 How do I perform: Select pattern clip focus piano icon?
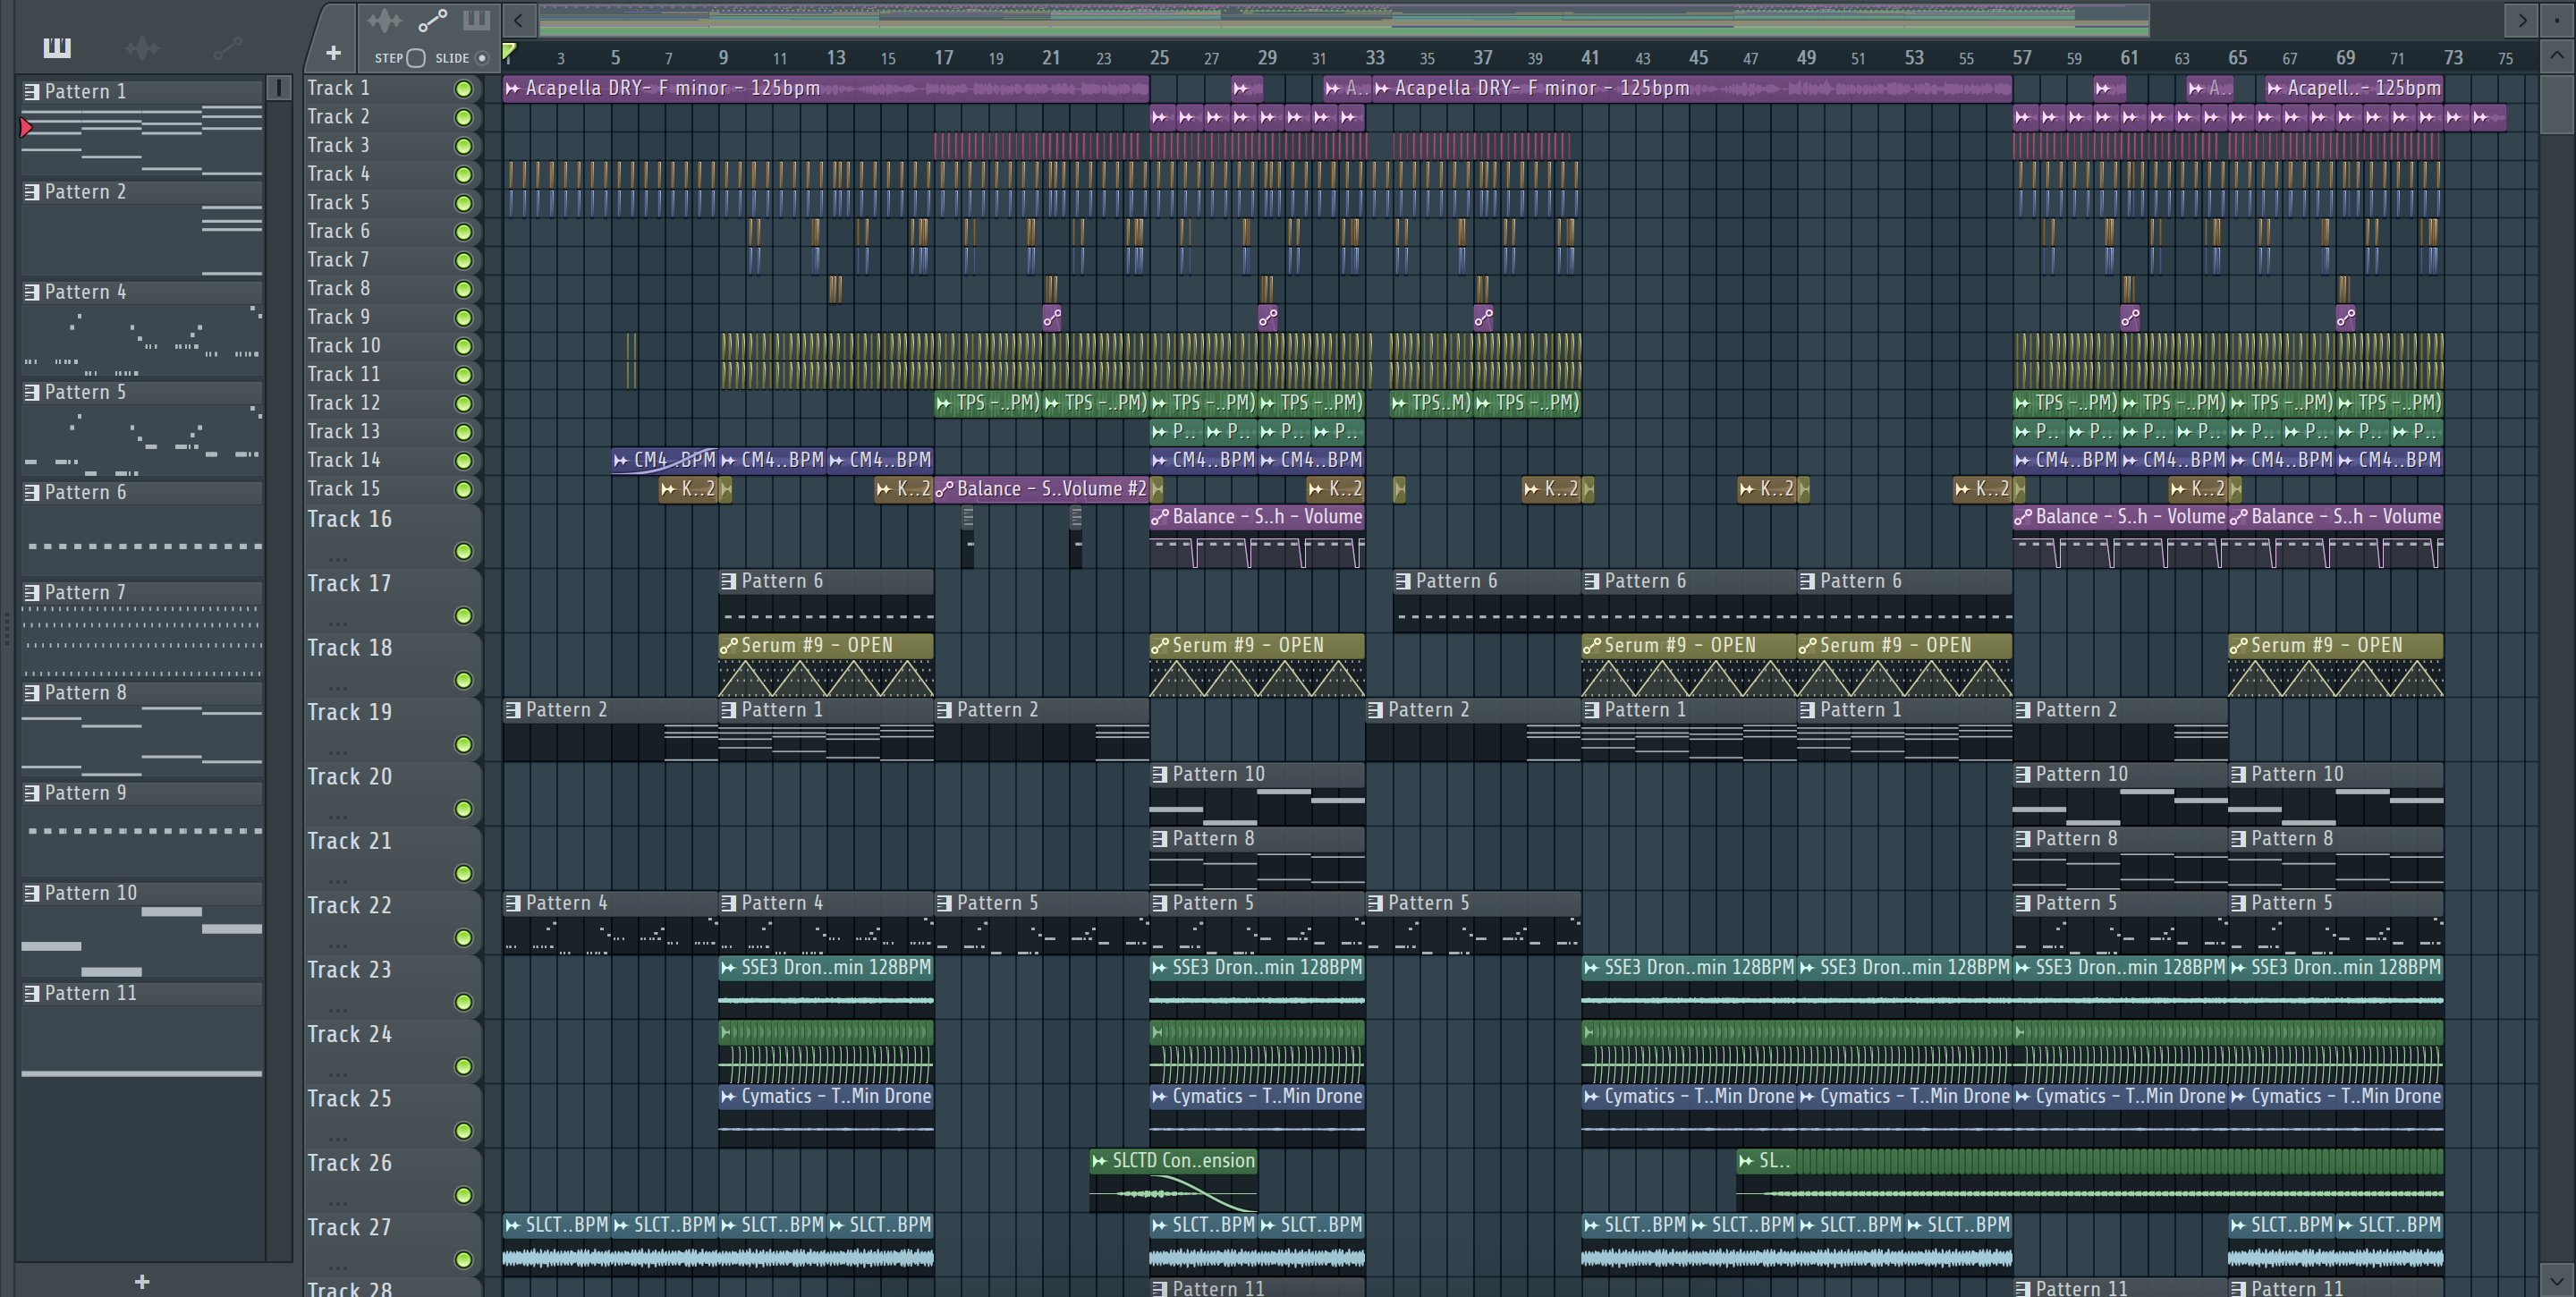pyautogui.click(x=476, y=20)
